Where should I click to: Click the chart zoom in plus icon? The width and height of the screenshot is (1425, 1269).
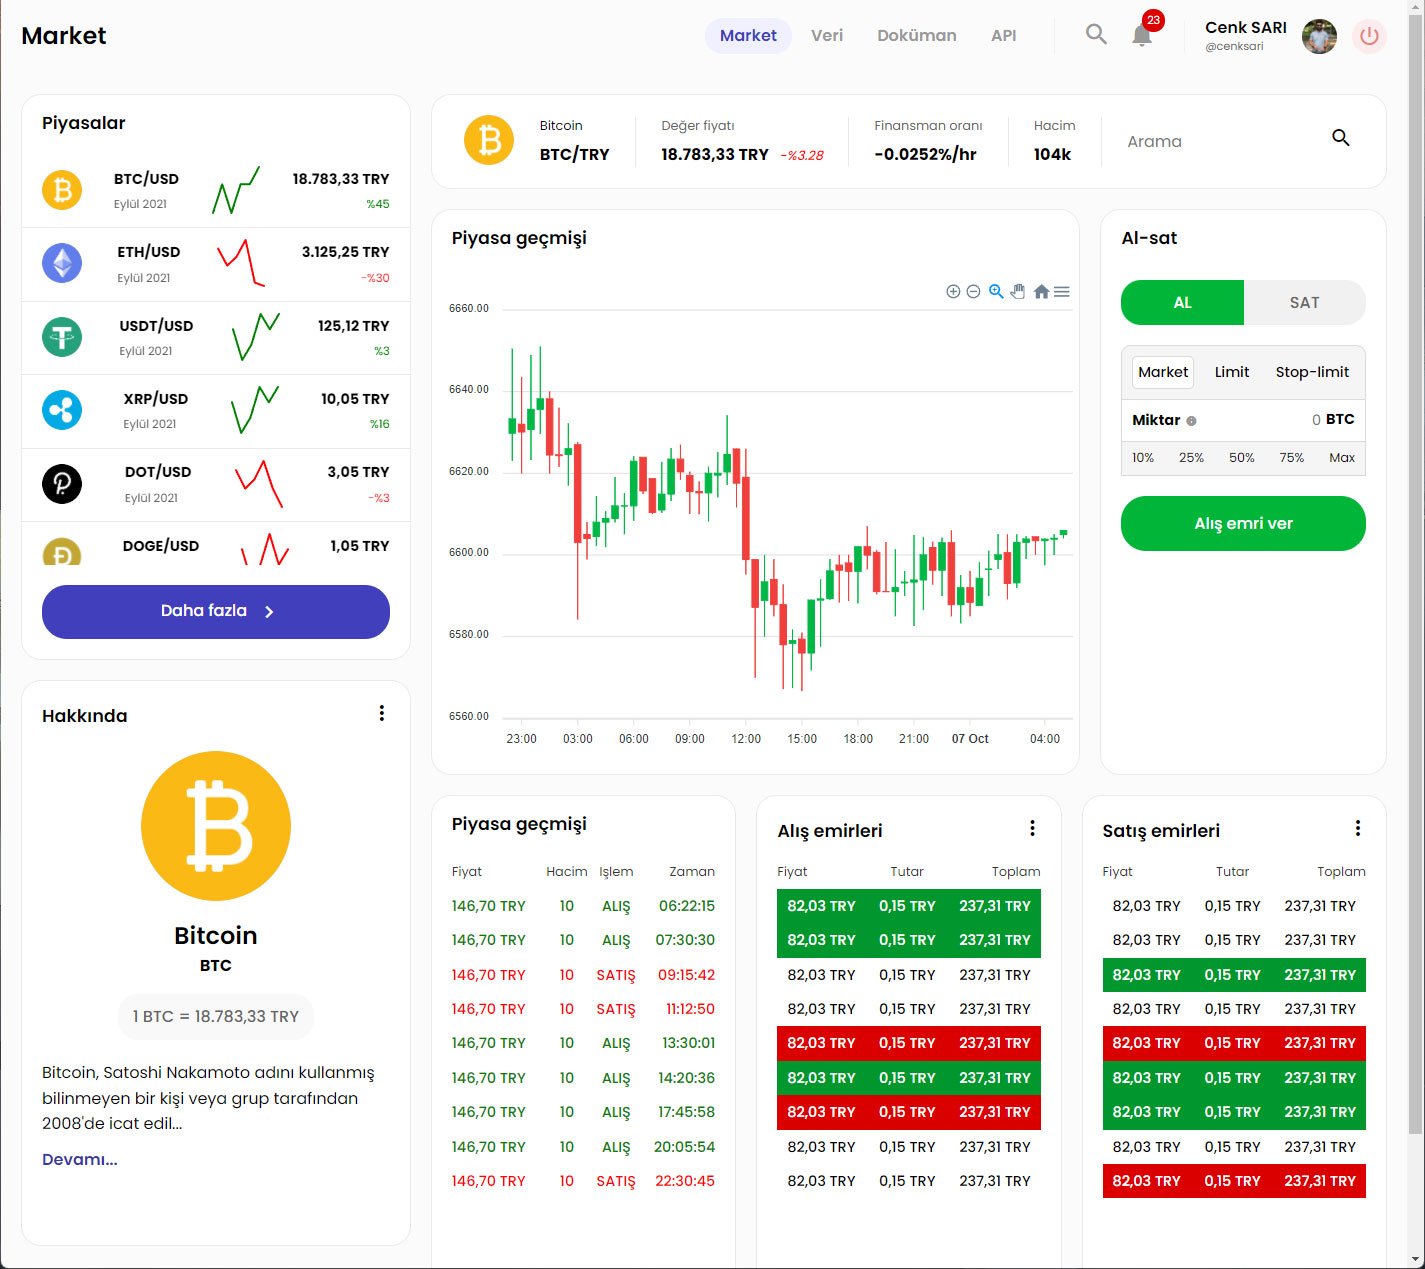click(953, 291)
